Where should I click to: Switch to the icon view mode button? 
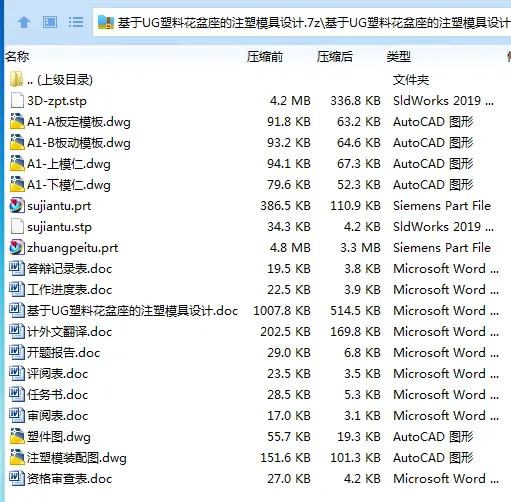coord(50,22)
